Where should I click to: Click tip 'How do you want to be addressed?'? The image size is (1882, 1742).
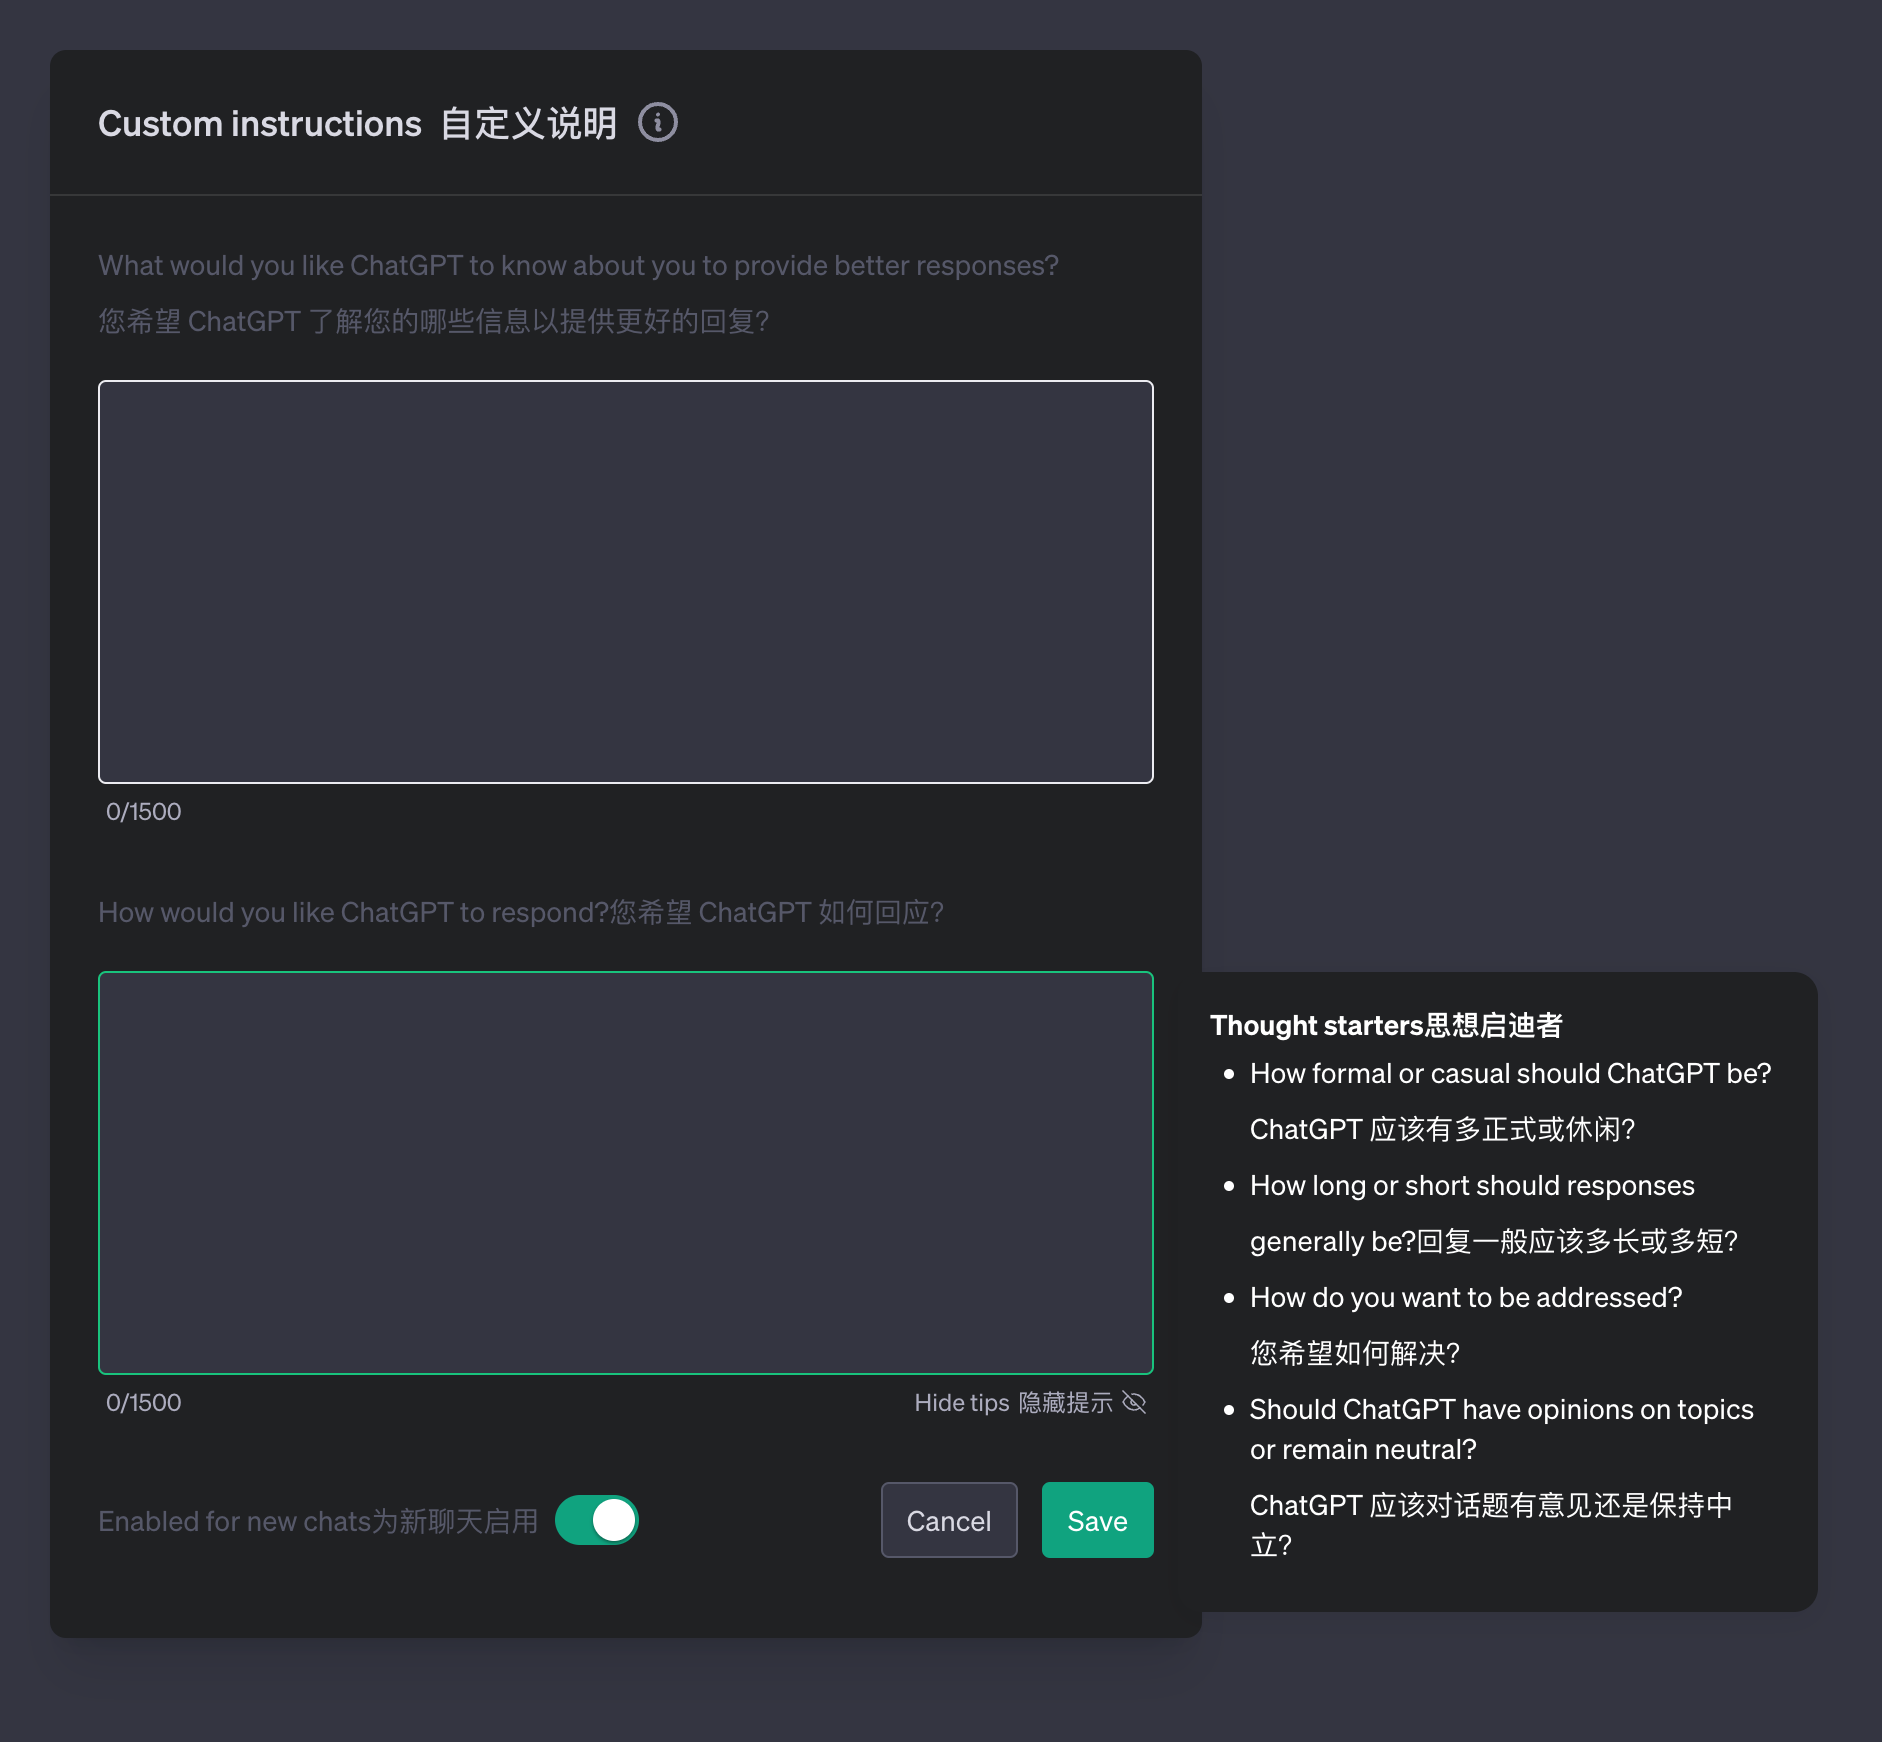(x=1466, y=1298)
